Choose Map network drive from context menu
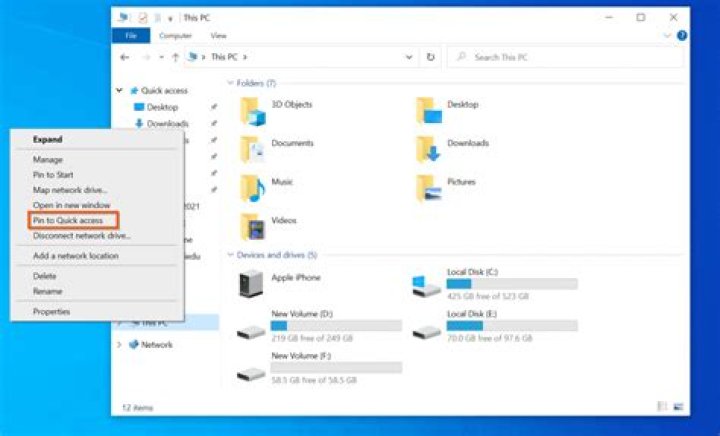This screenshot has height=436, width=720. click(x=70, y=190)
